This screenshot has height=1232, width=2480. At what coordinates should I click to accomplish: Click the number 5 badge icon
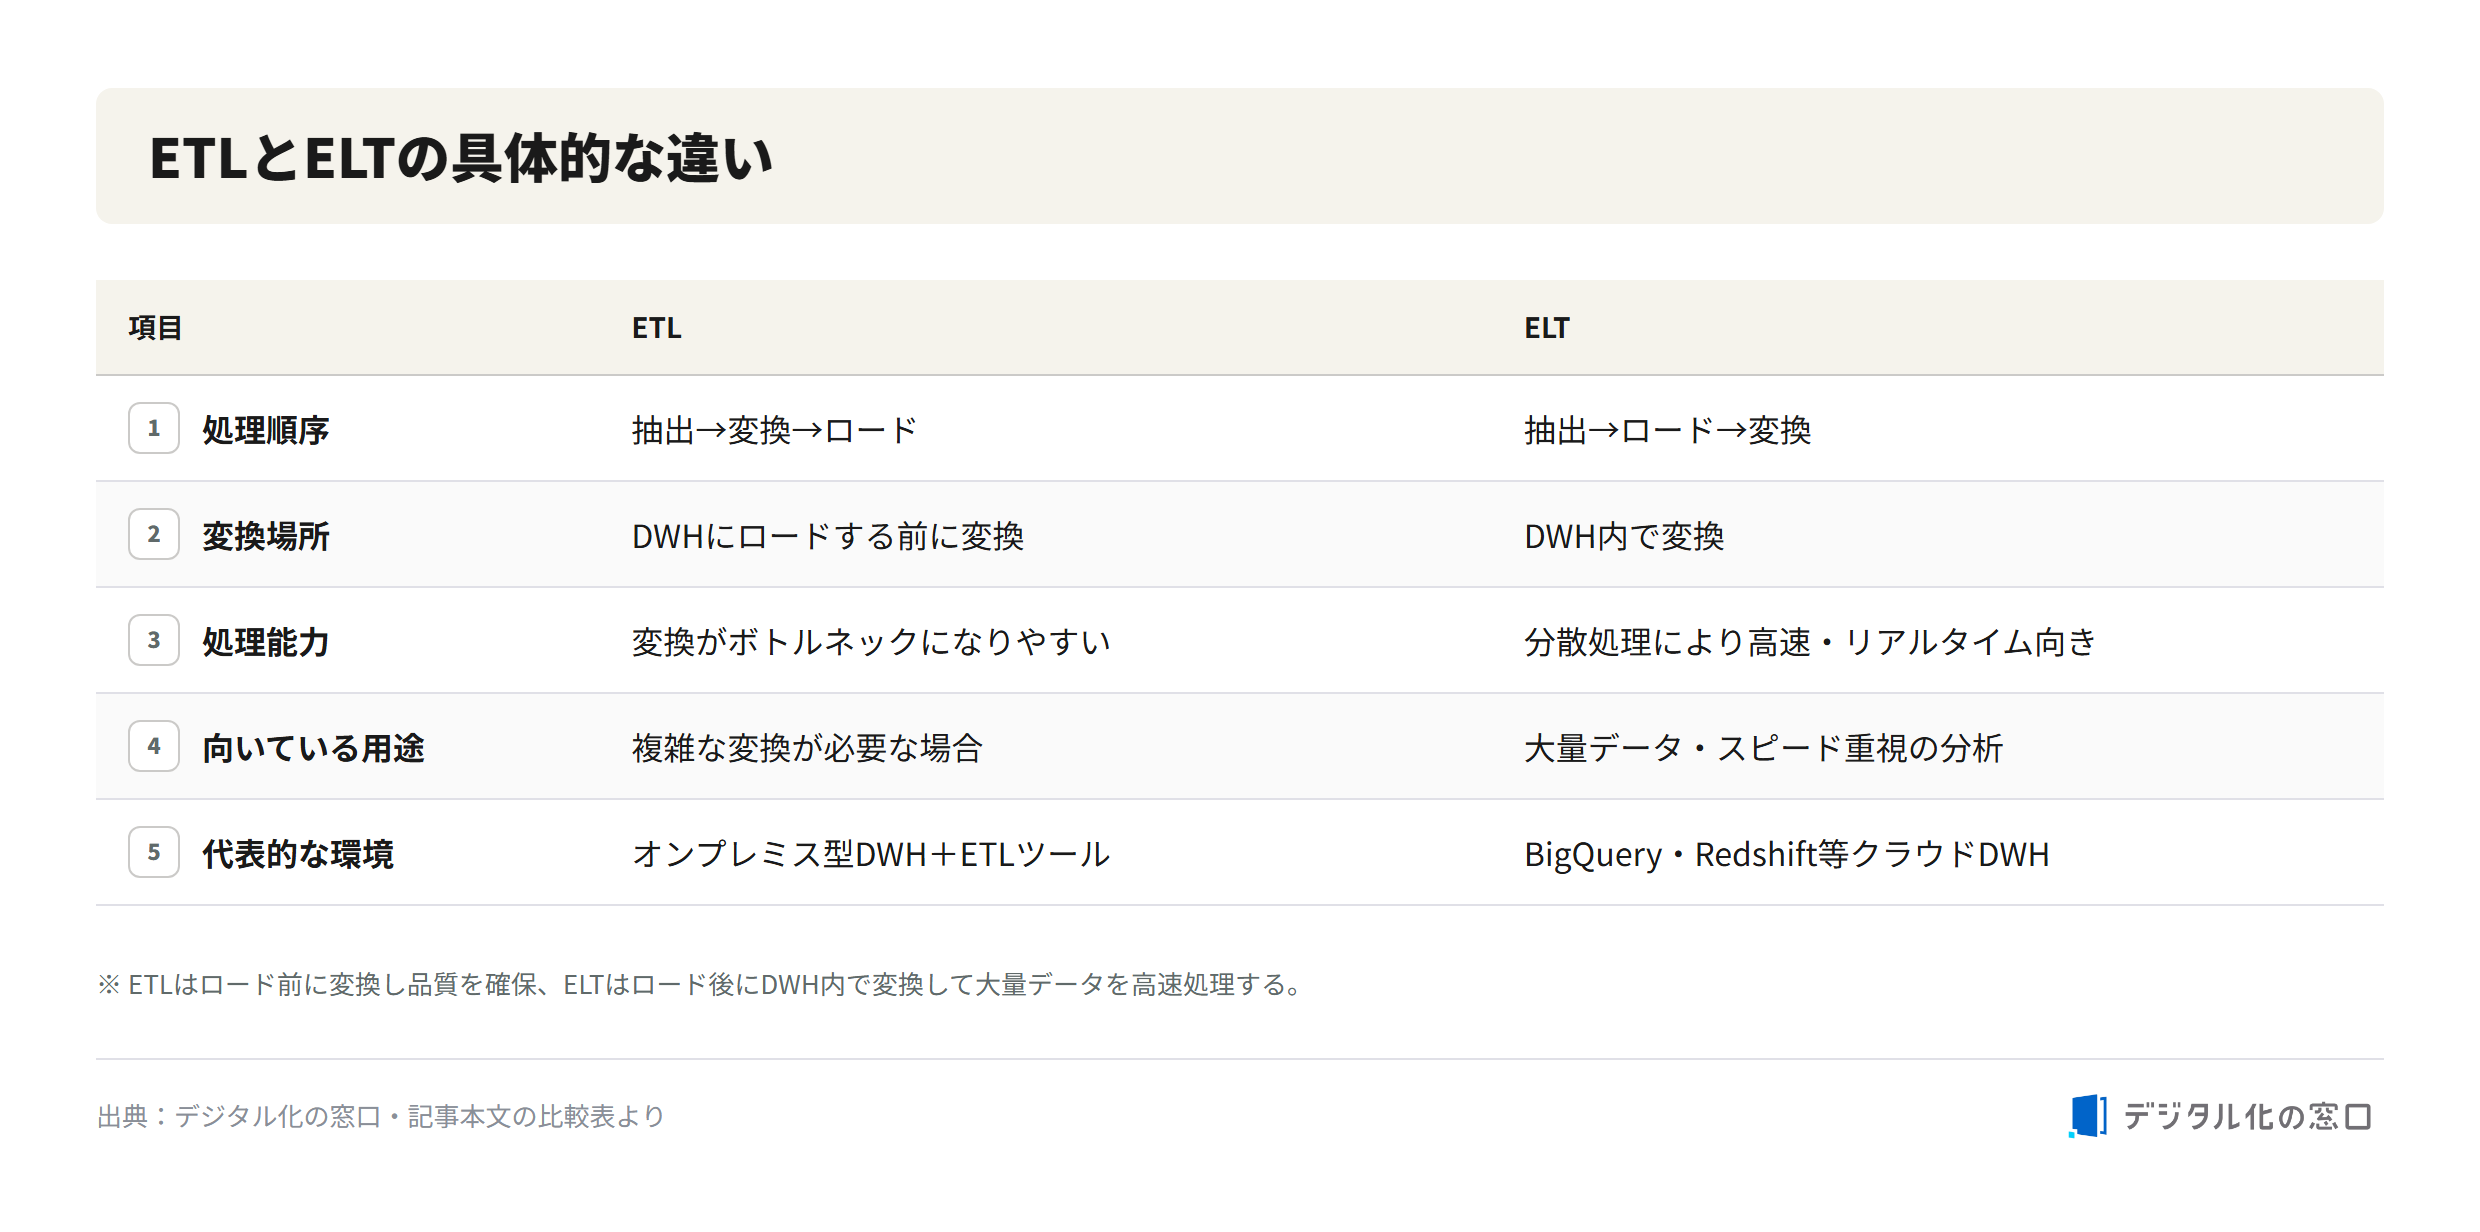click(154, 852)
